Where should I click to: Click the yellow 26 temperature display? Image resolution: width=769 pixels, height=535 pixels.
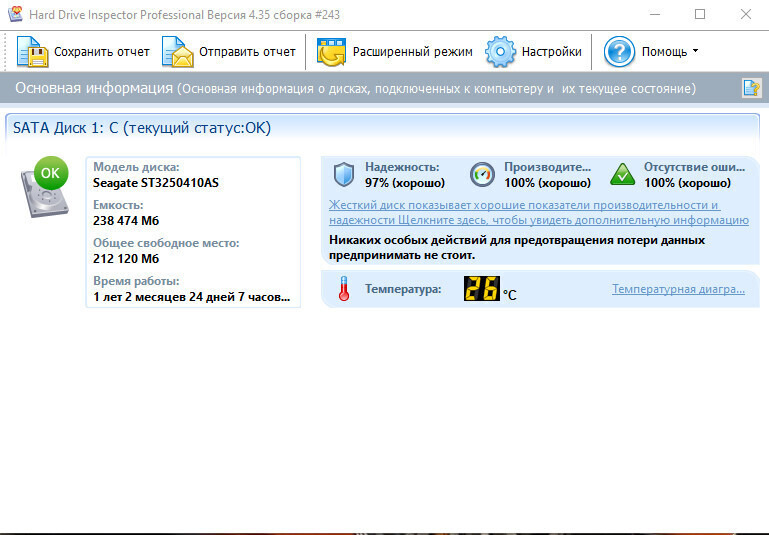[481, 289]
